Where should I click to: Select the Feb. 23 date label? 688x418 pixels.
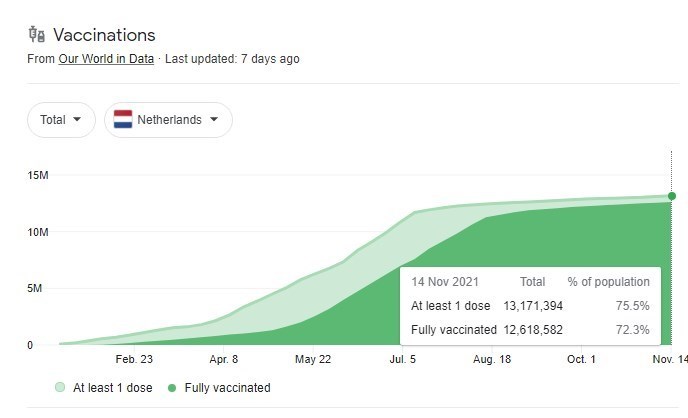[x=134, y=359]
